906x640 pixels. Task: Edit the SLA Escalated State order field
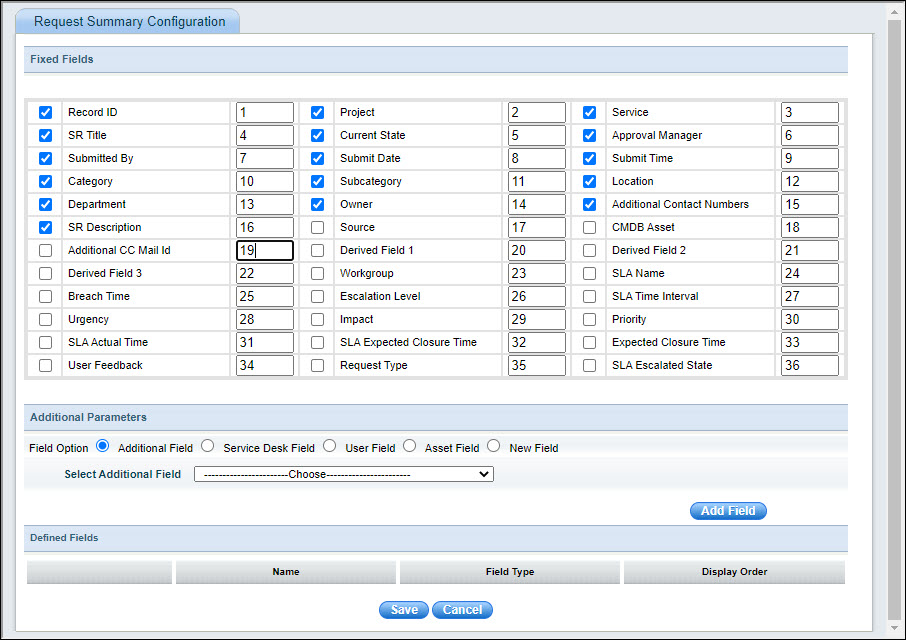pyautogui.click(x=810, y=366)
